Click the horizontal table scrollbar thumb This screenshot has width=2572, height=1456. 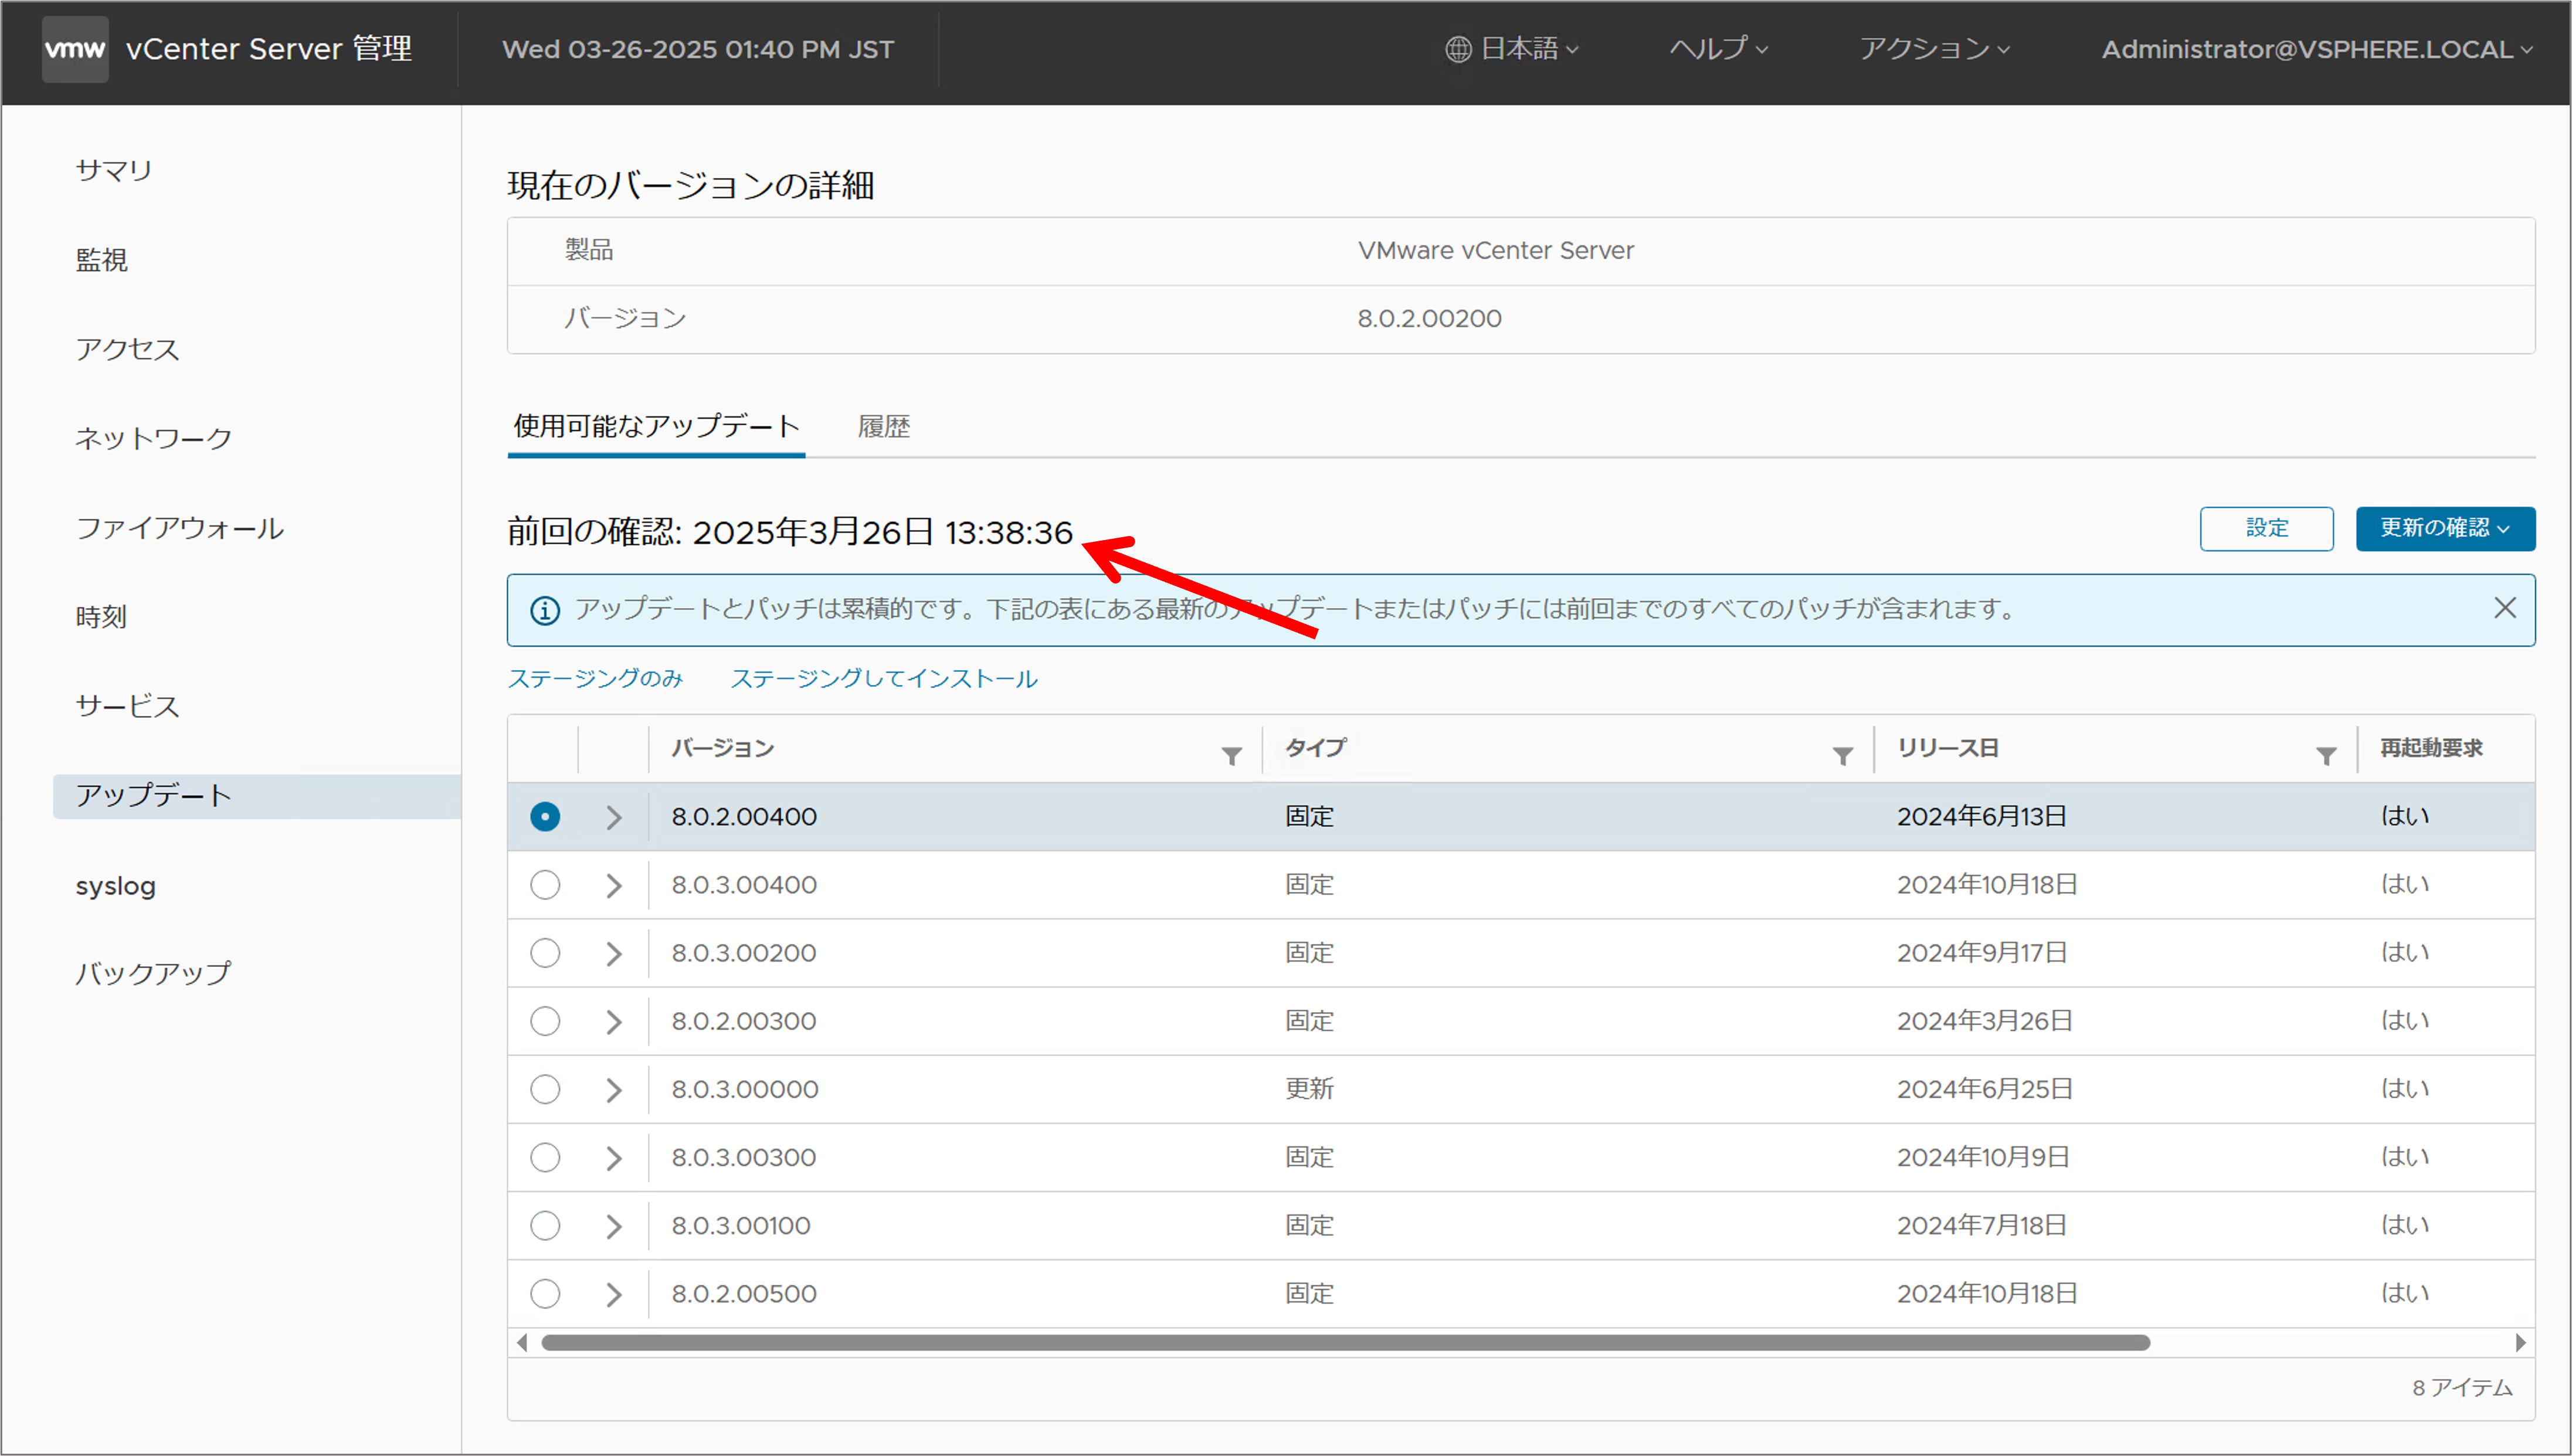(1345, 1343)
